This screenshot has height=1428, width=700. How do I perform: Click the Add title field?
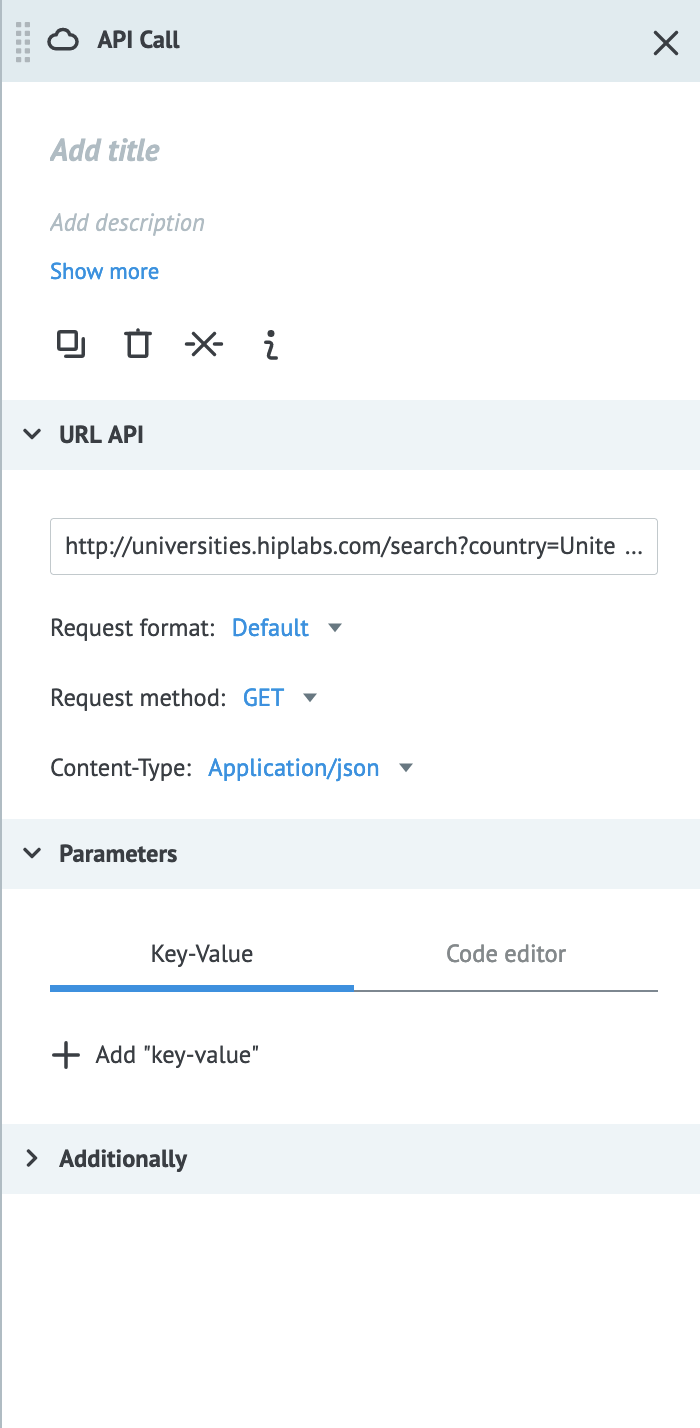pyautogui.click(x=104, y=150)
